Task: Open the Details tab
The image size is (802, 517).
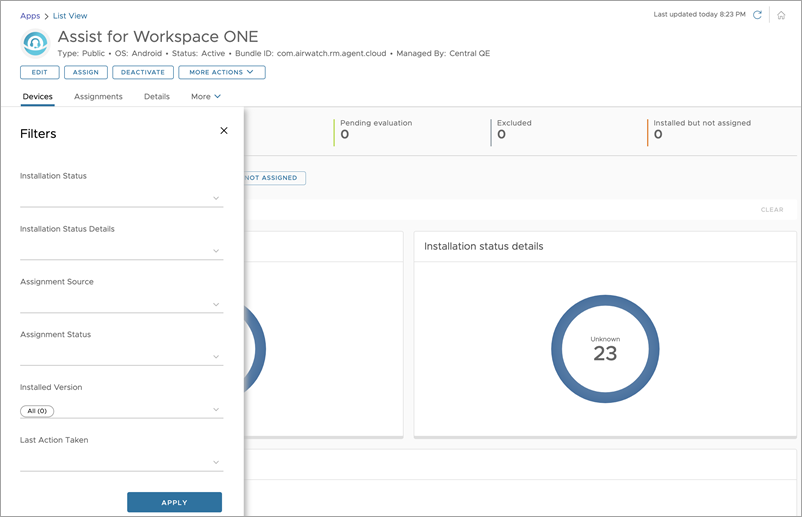Action: 157,97
